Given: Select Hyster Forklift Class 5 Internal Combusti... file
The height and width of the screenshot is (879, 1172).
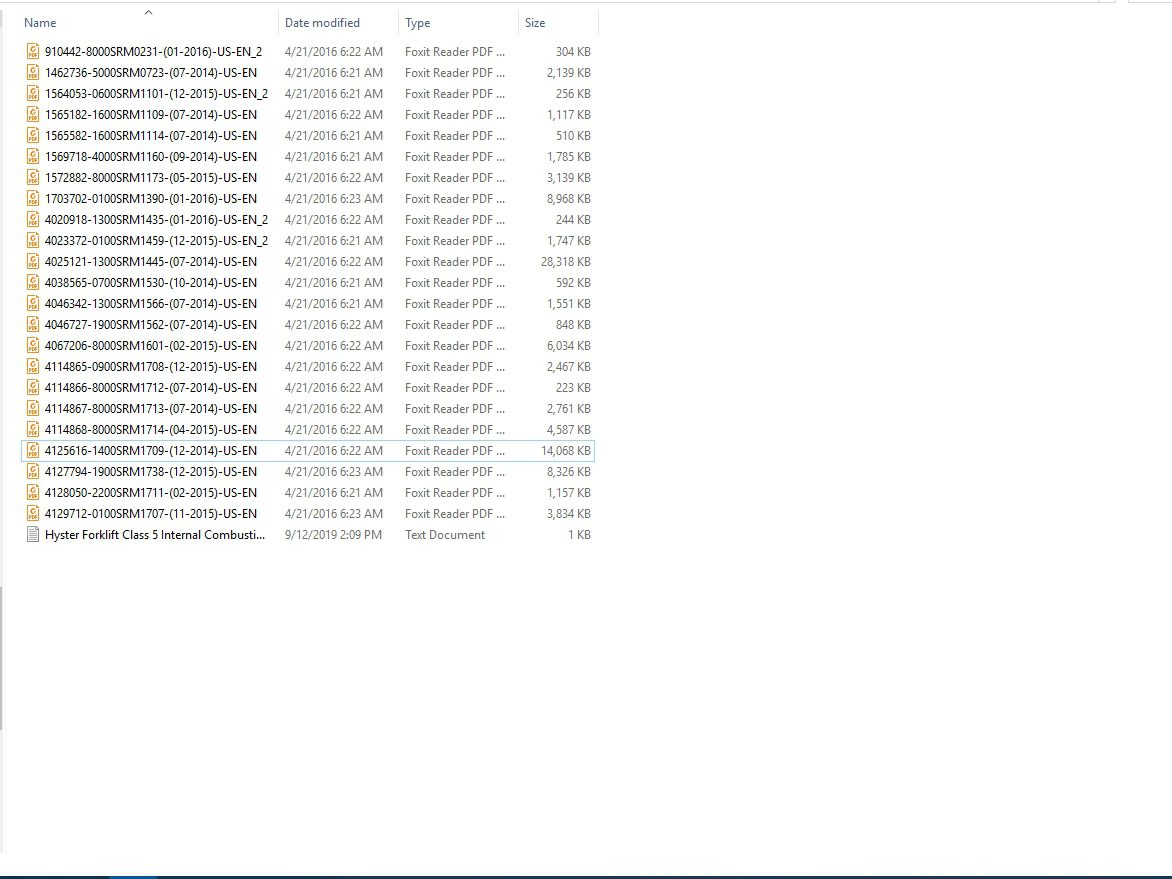Looking at the screenshot, I should click(155, 534).
